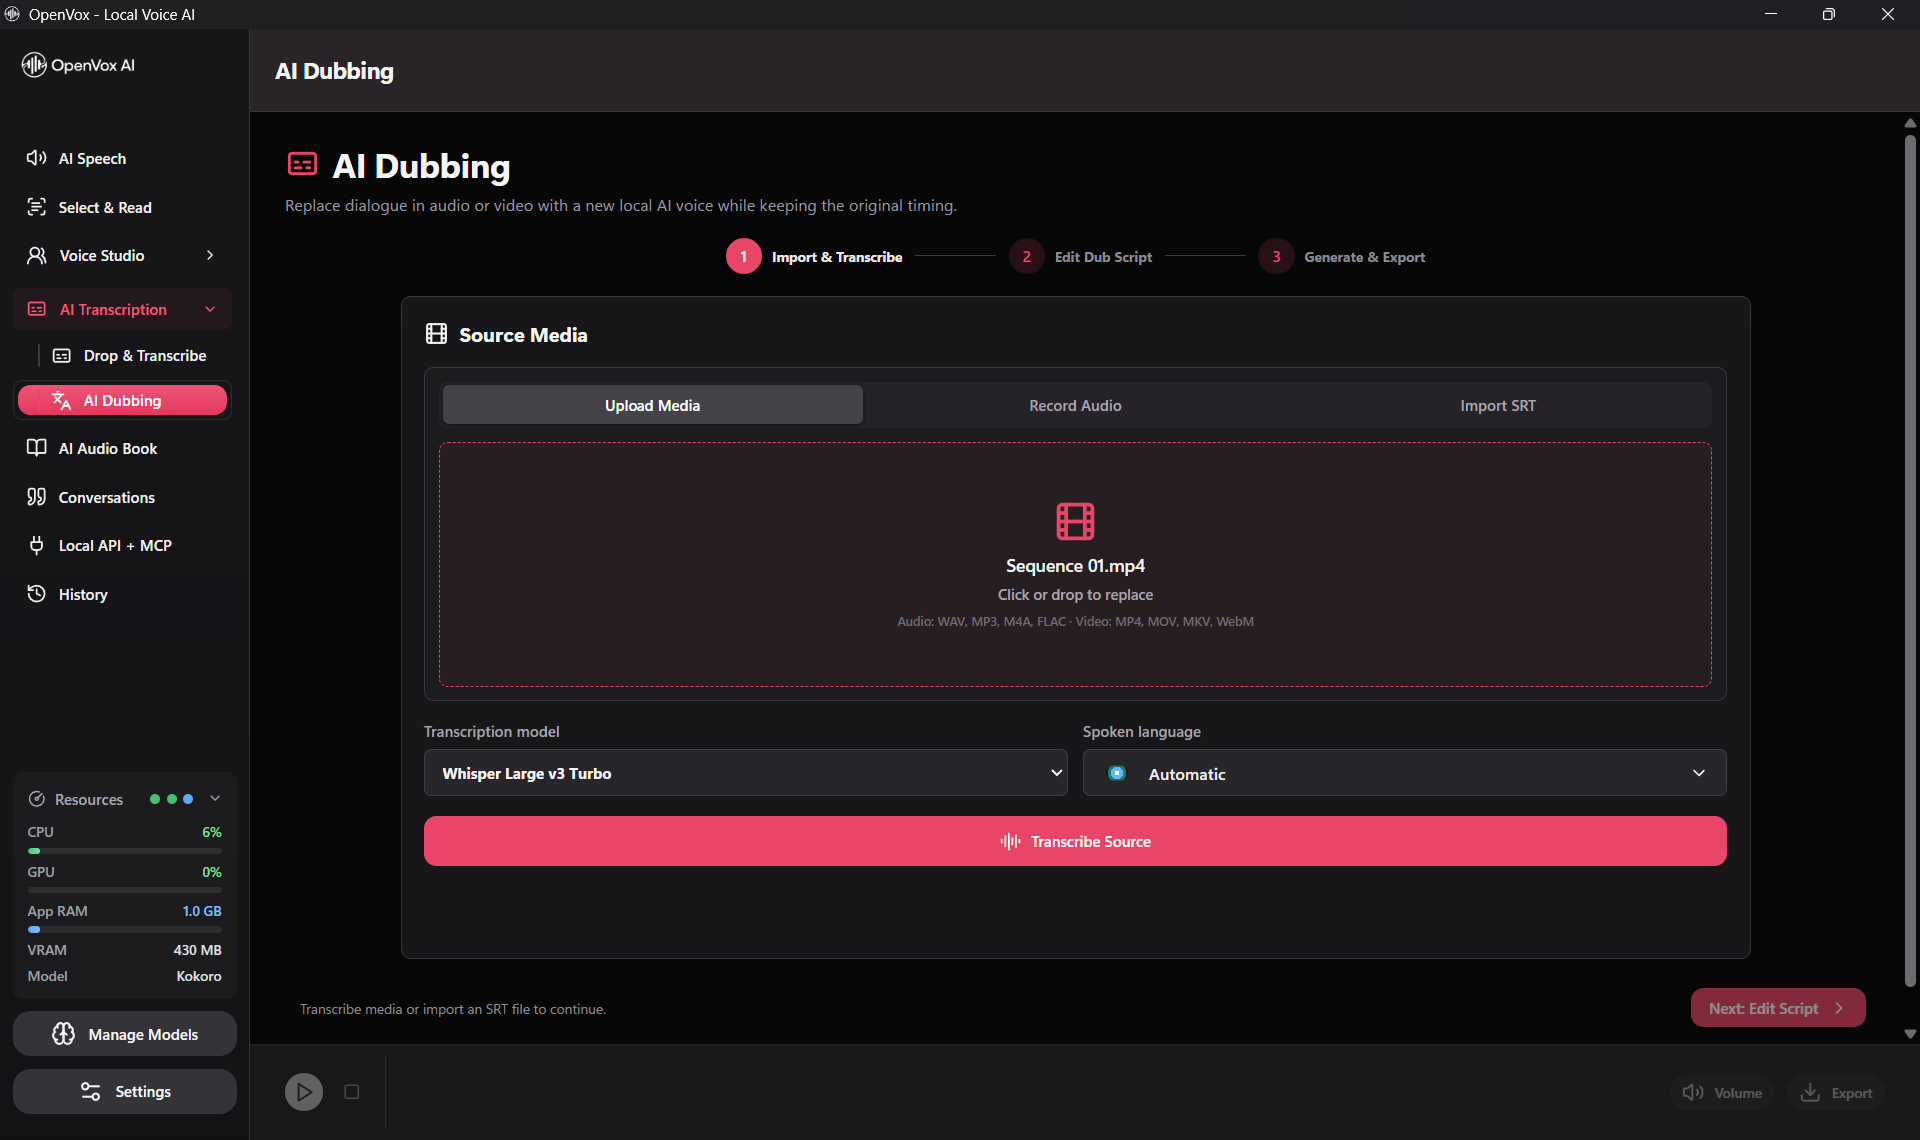Screen dimensions: 1920x1140
Task: Switch to the Import SRT tab
Action: [x=1497, y=405]
